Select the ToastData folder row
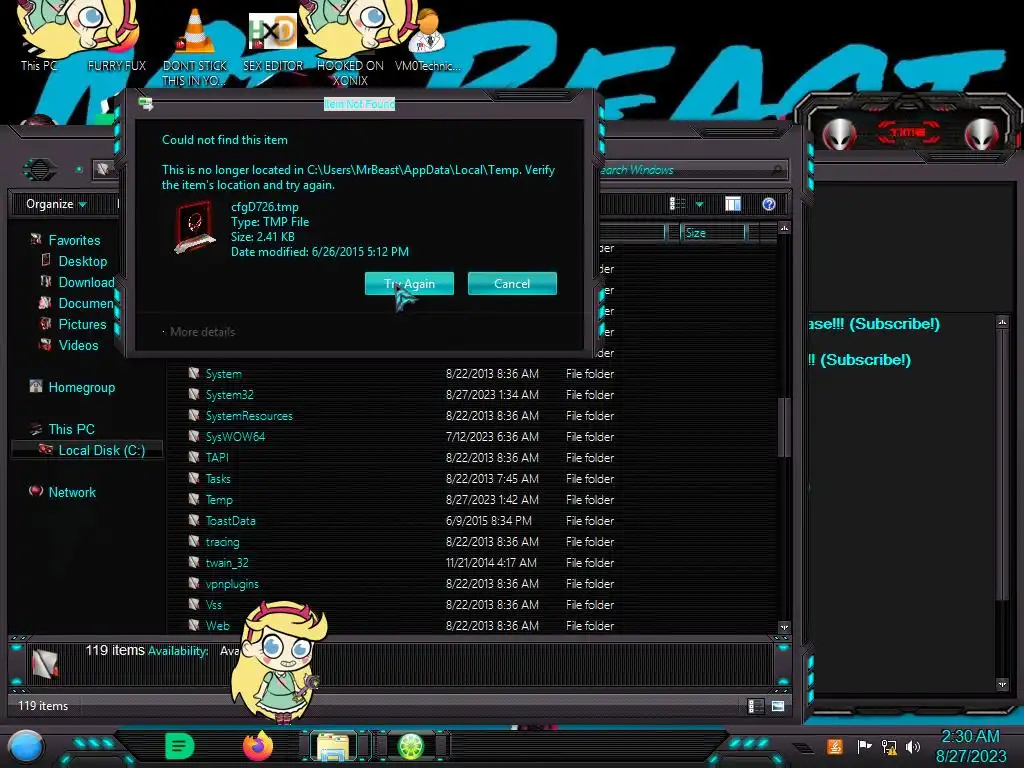1024x768 pixels. click(x=472, y=520)
